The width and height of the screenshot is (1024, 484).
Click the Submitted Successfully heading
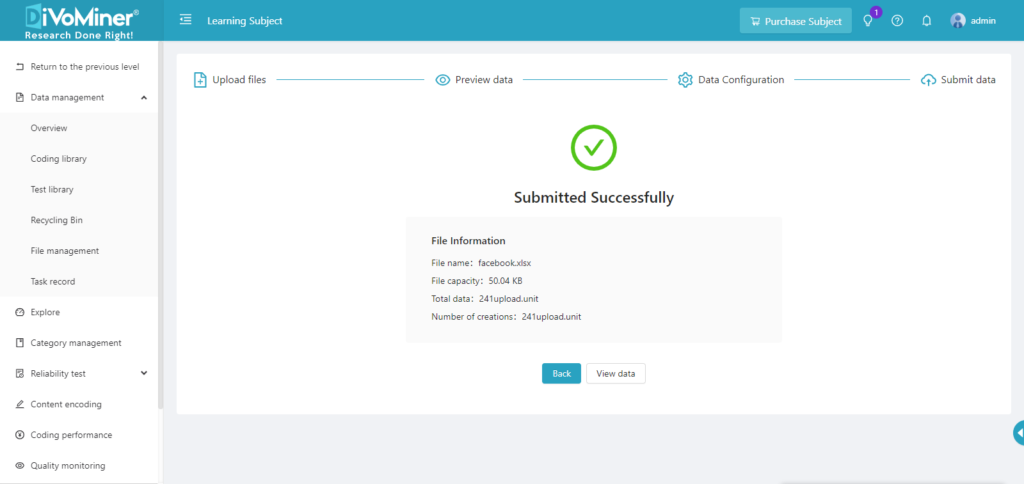(x=594, y=197)
